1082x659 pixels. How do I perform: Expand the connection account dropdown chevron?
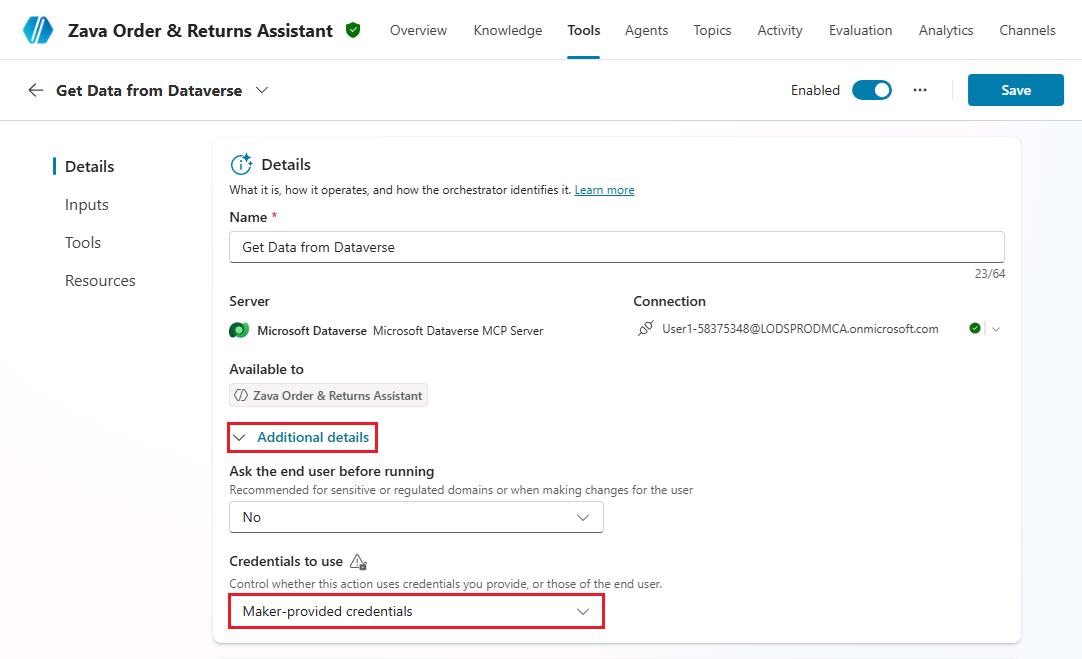996,329
